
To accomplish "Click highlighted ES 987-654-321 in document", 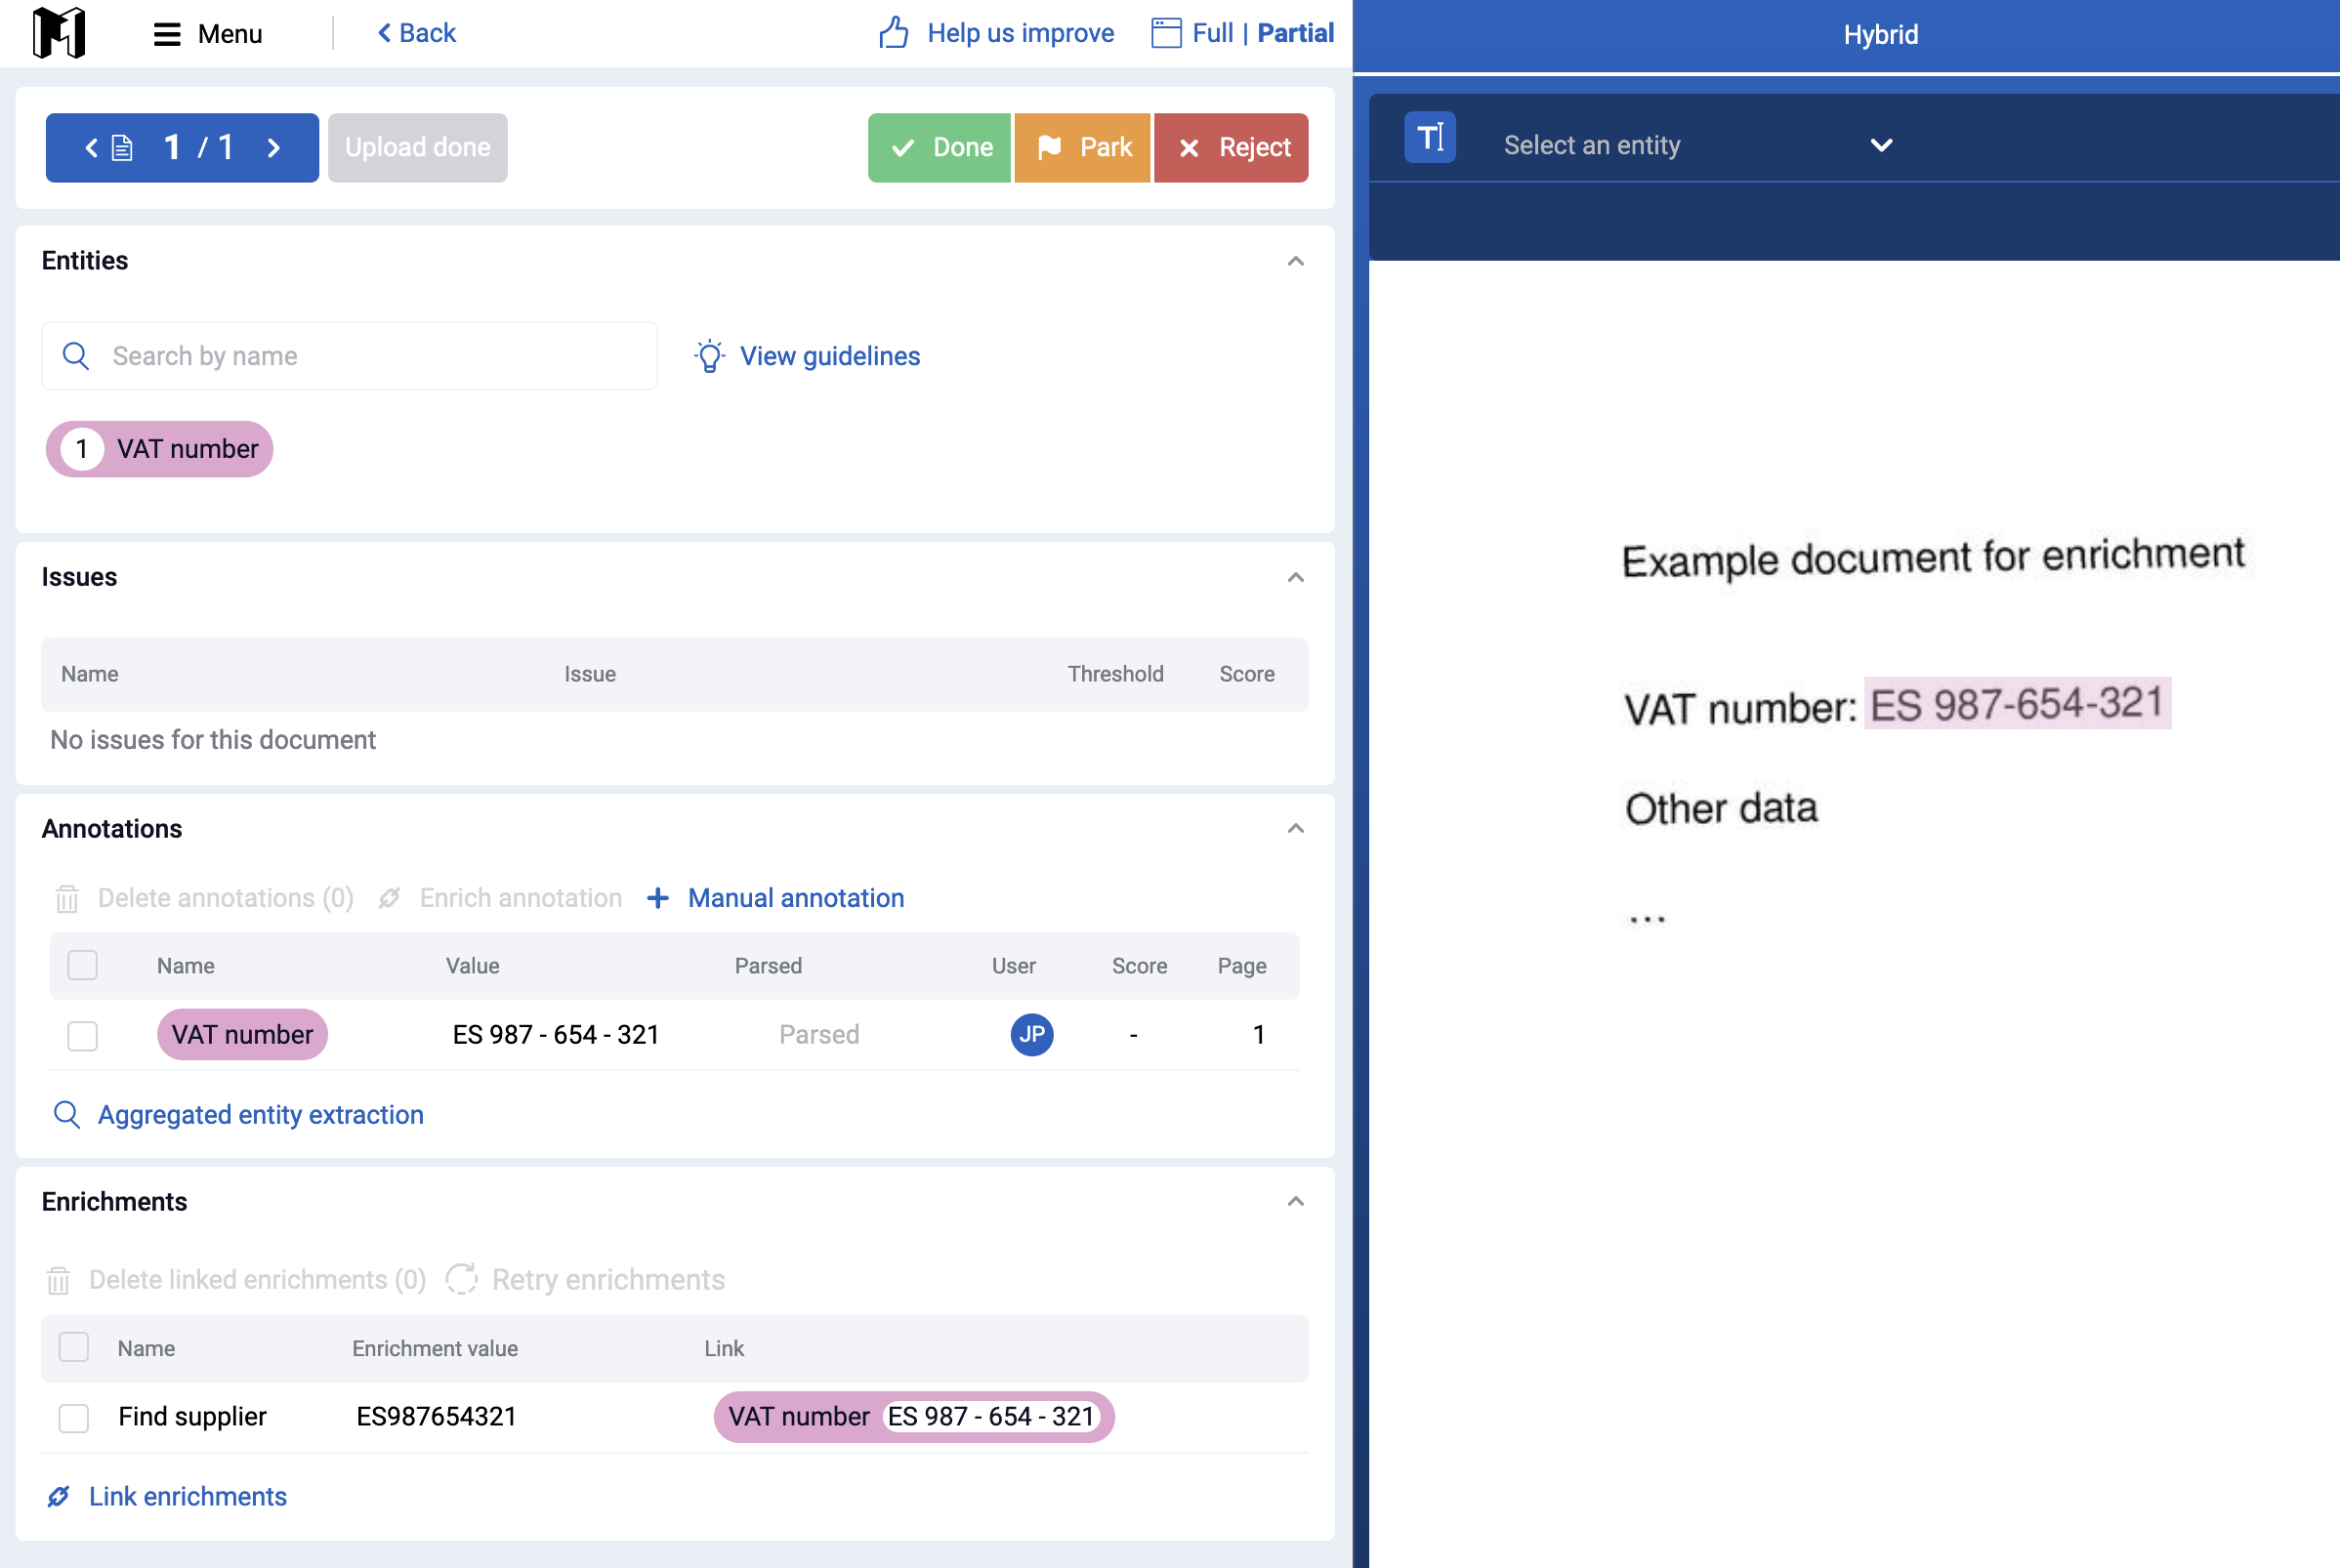I will coord(2016,703).
